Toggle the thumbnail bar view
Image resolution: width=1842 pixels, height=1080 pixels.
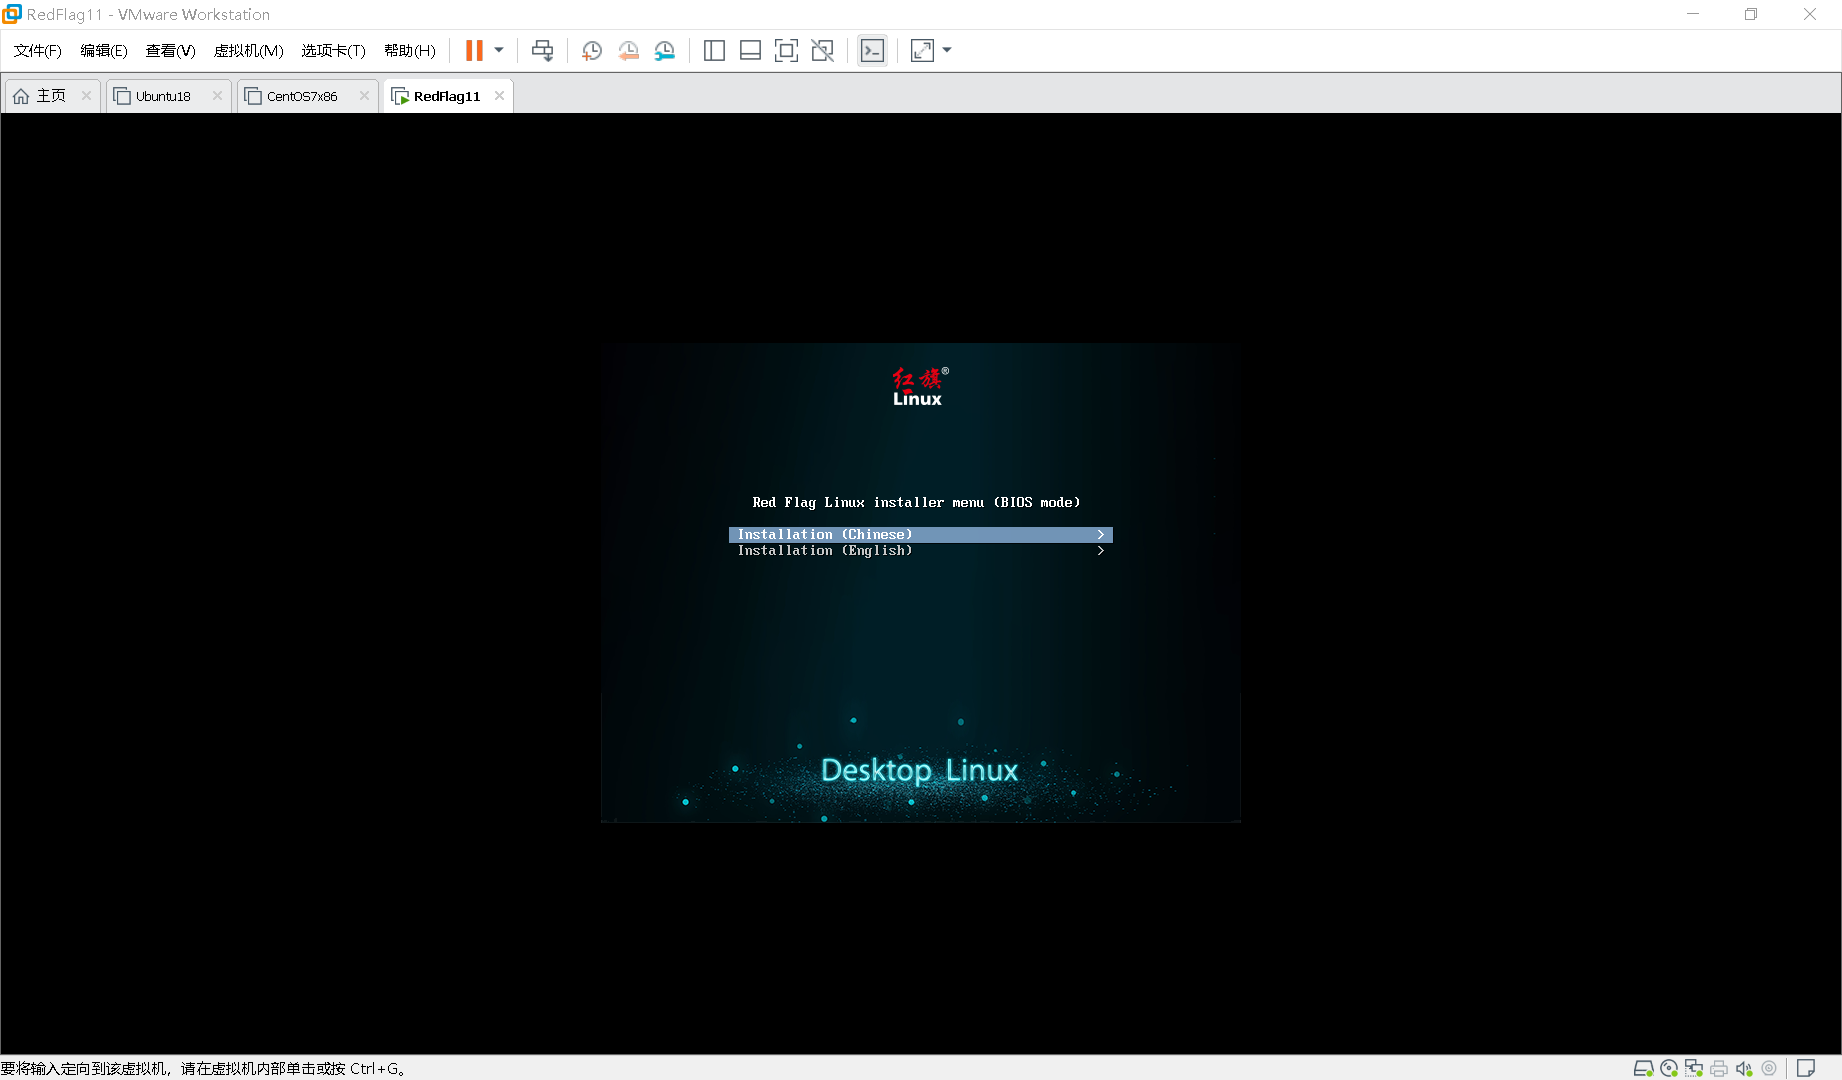(x=750, y=51)
